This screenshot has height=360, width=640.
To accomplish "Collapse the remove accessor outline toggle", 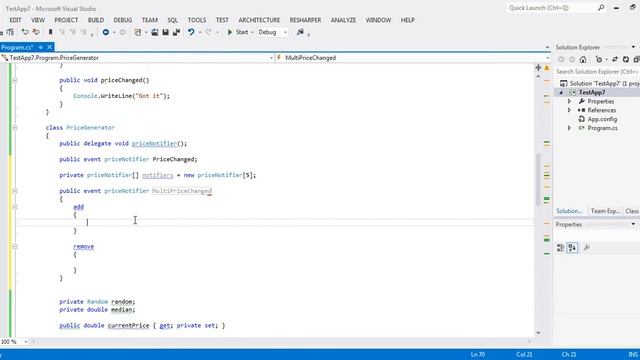I will 15,246.
